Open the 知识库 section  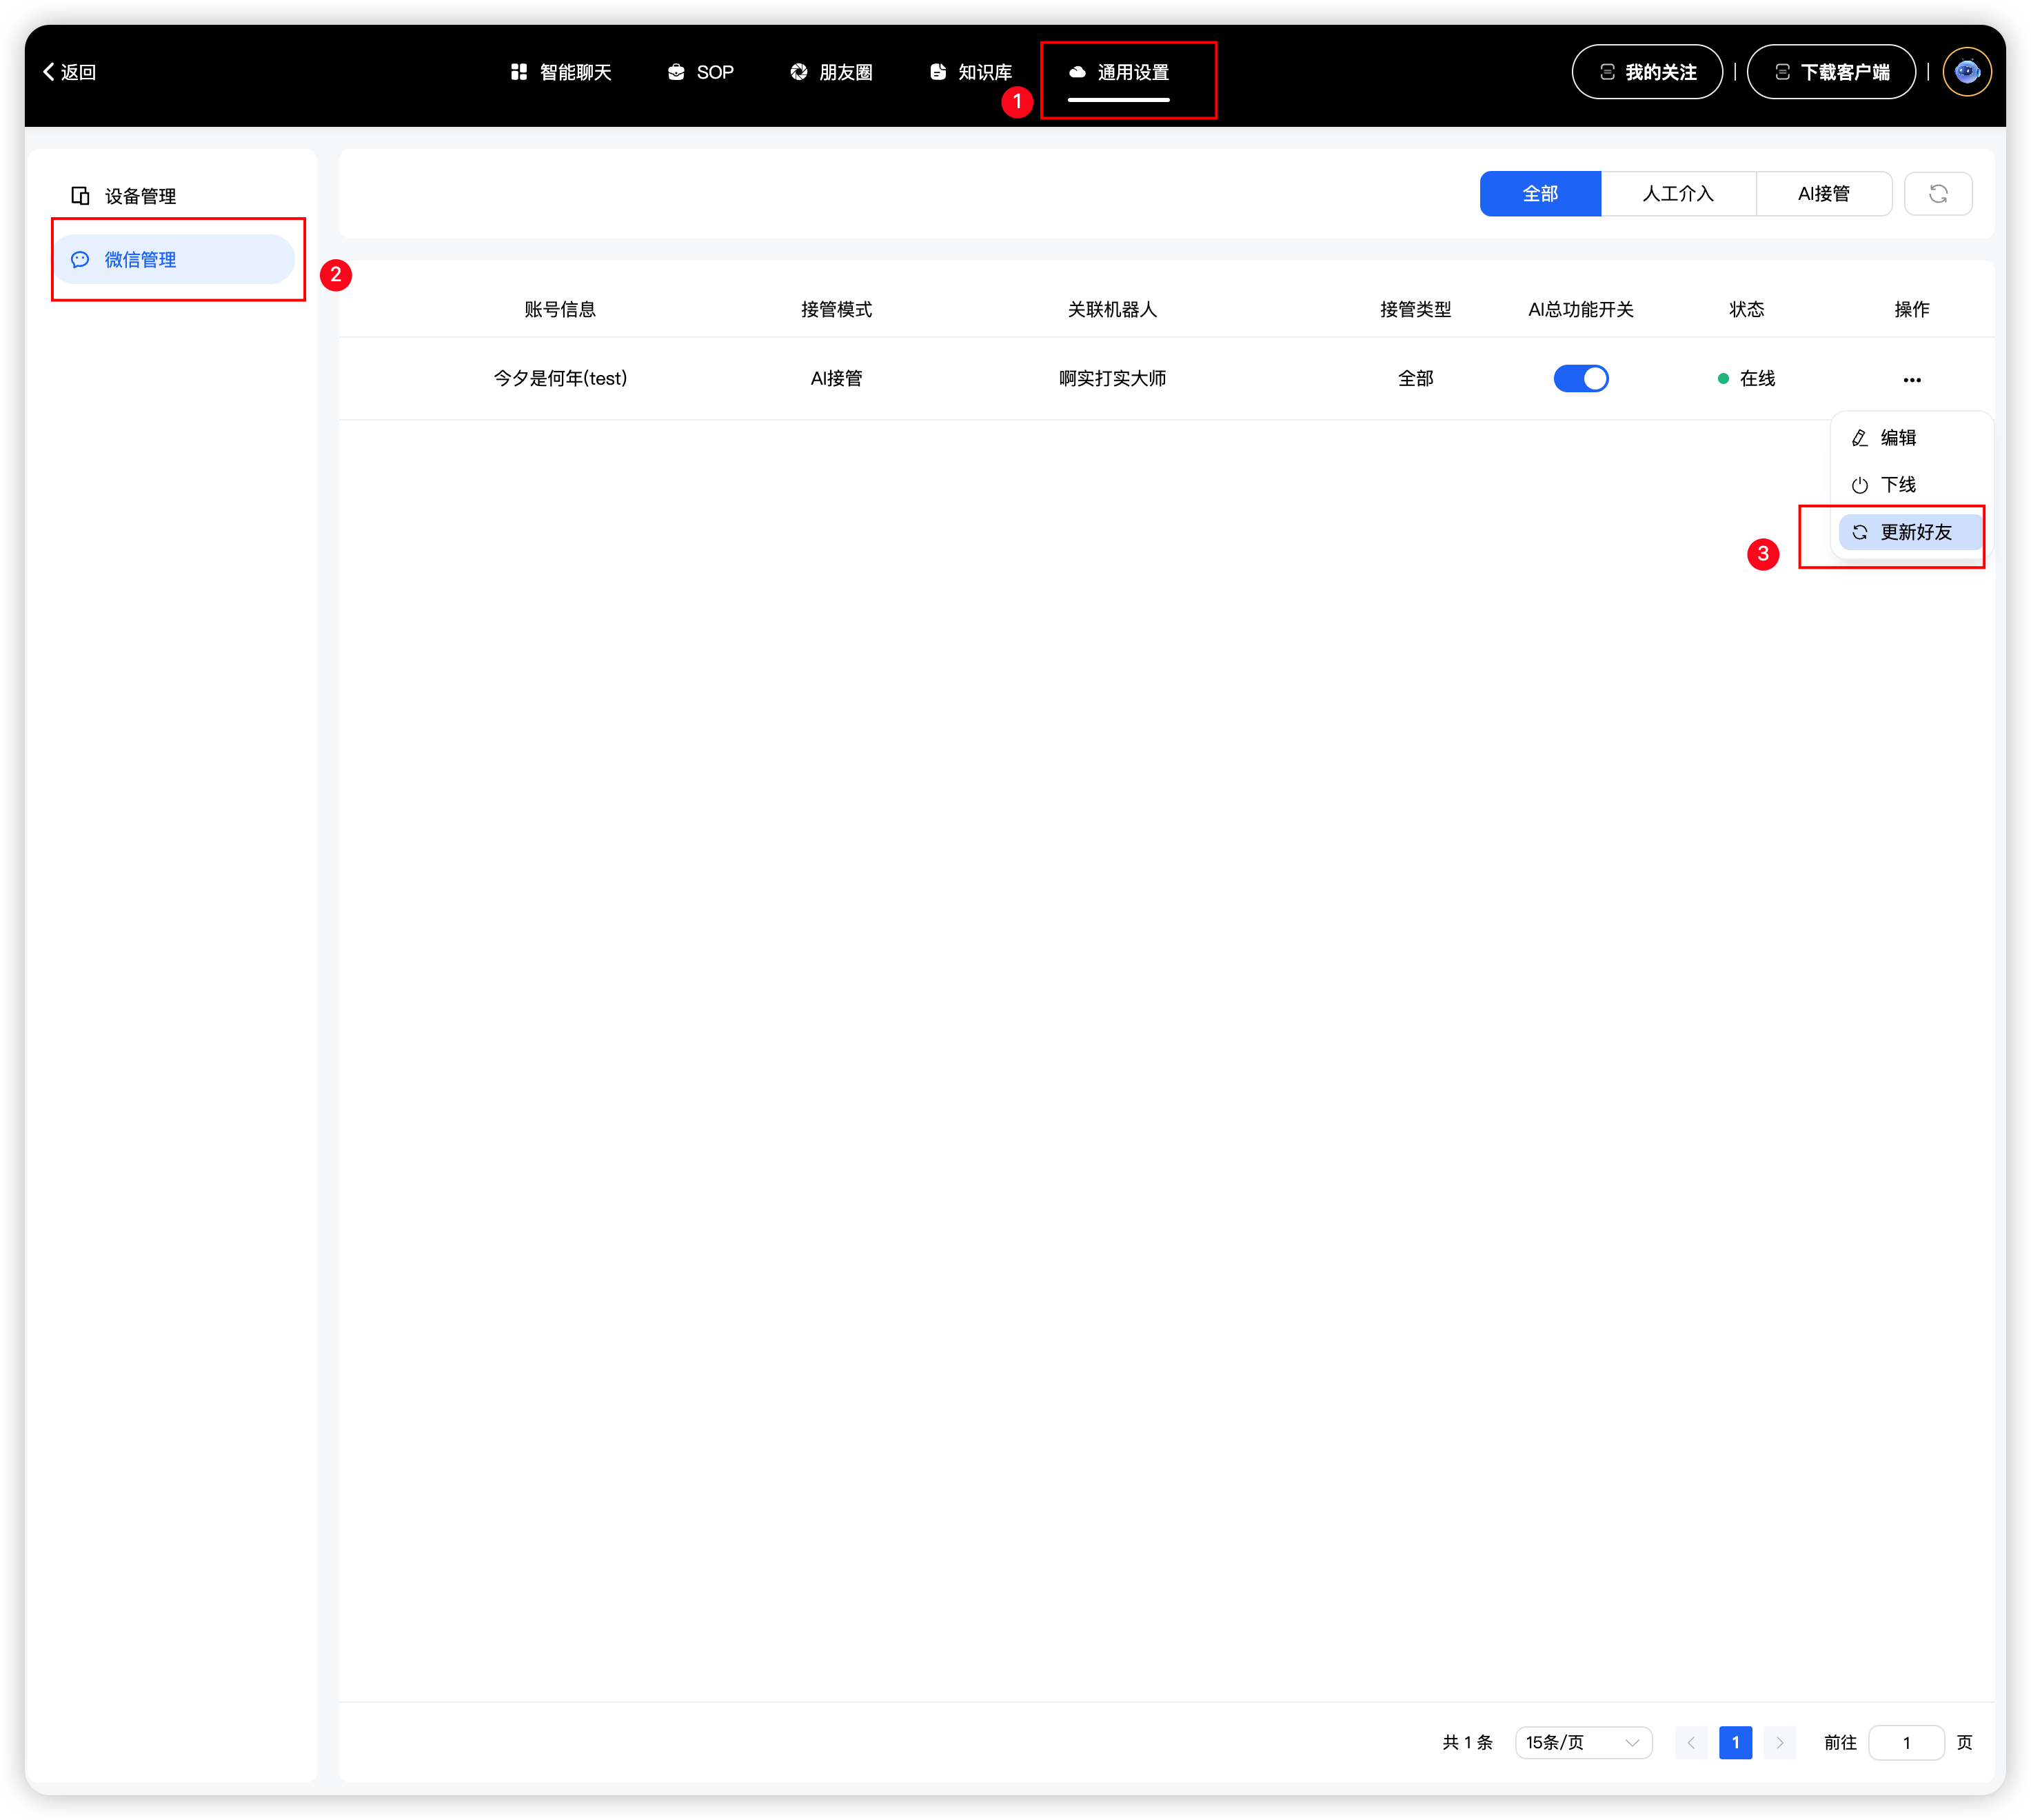click(x=971, y=72)
